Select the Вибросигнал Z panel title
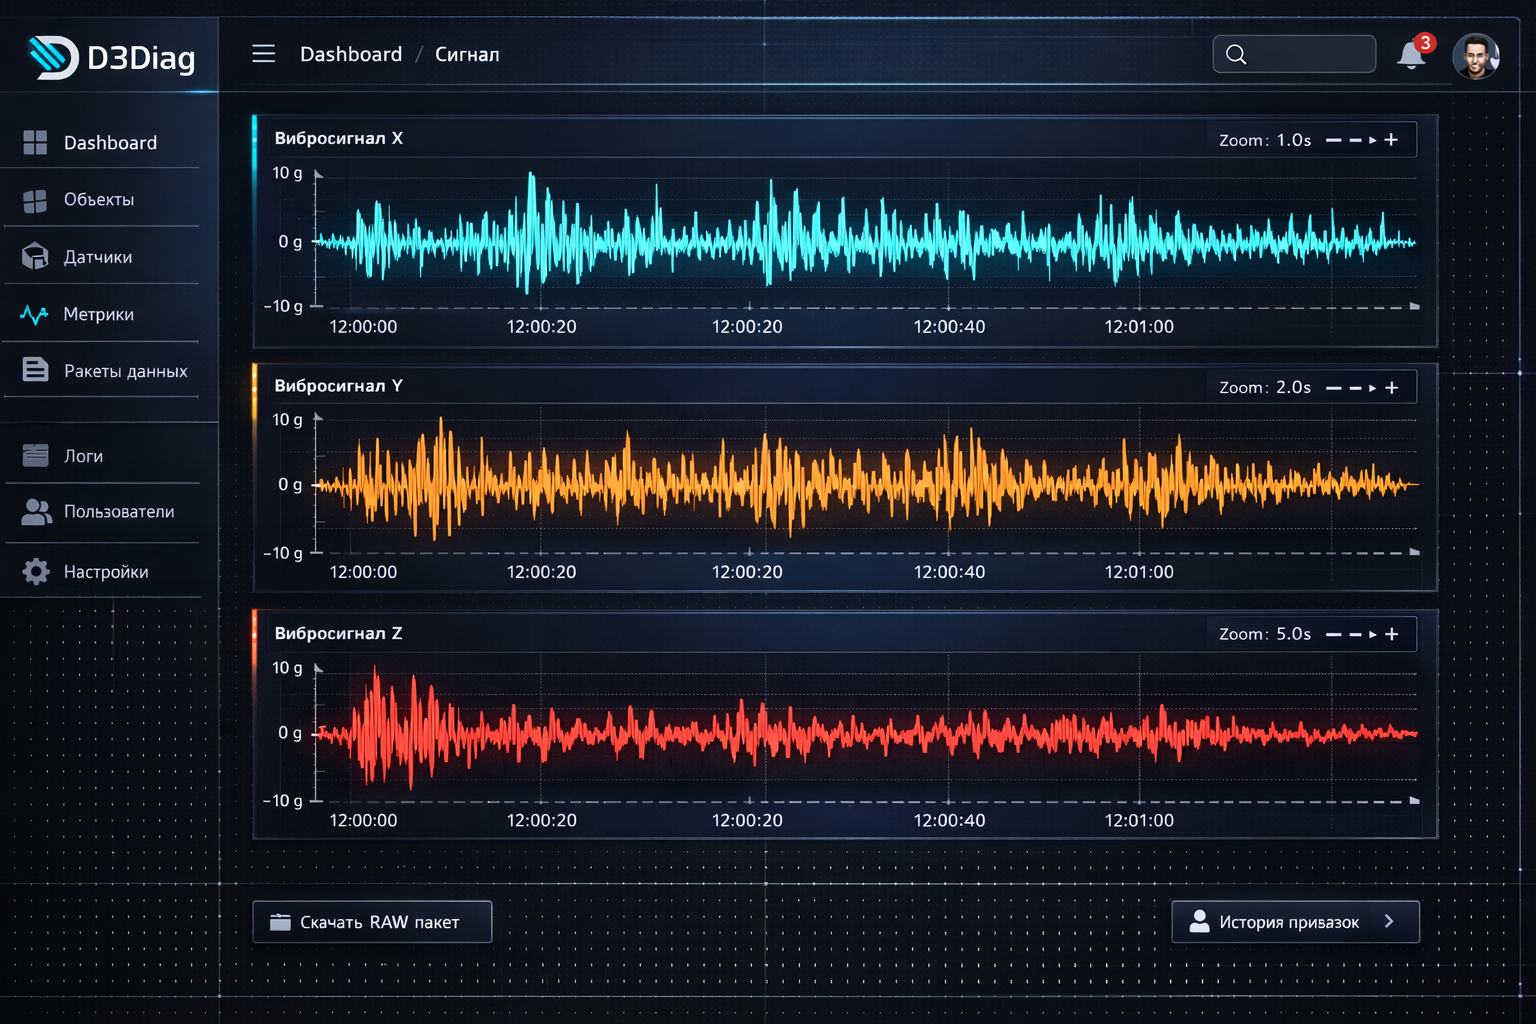Screen dimensions: 1536x1024 [339, 633]
